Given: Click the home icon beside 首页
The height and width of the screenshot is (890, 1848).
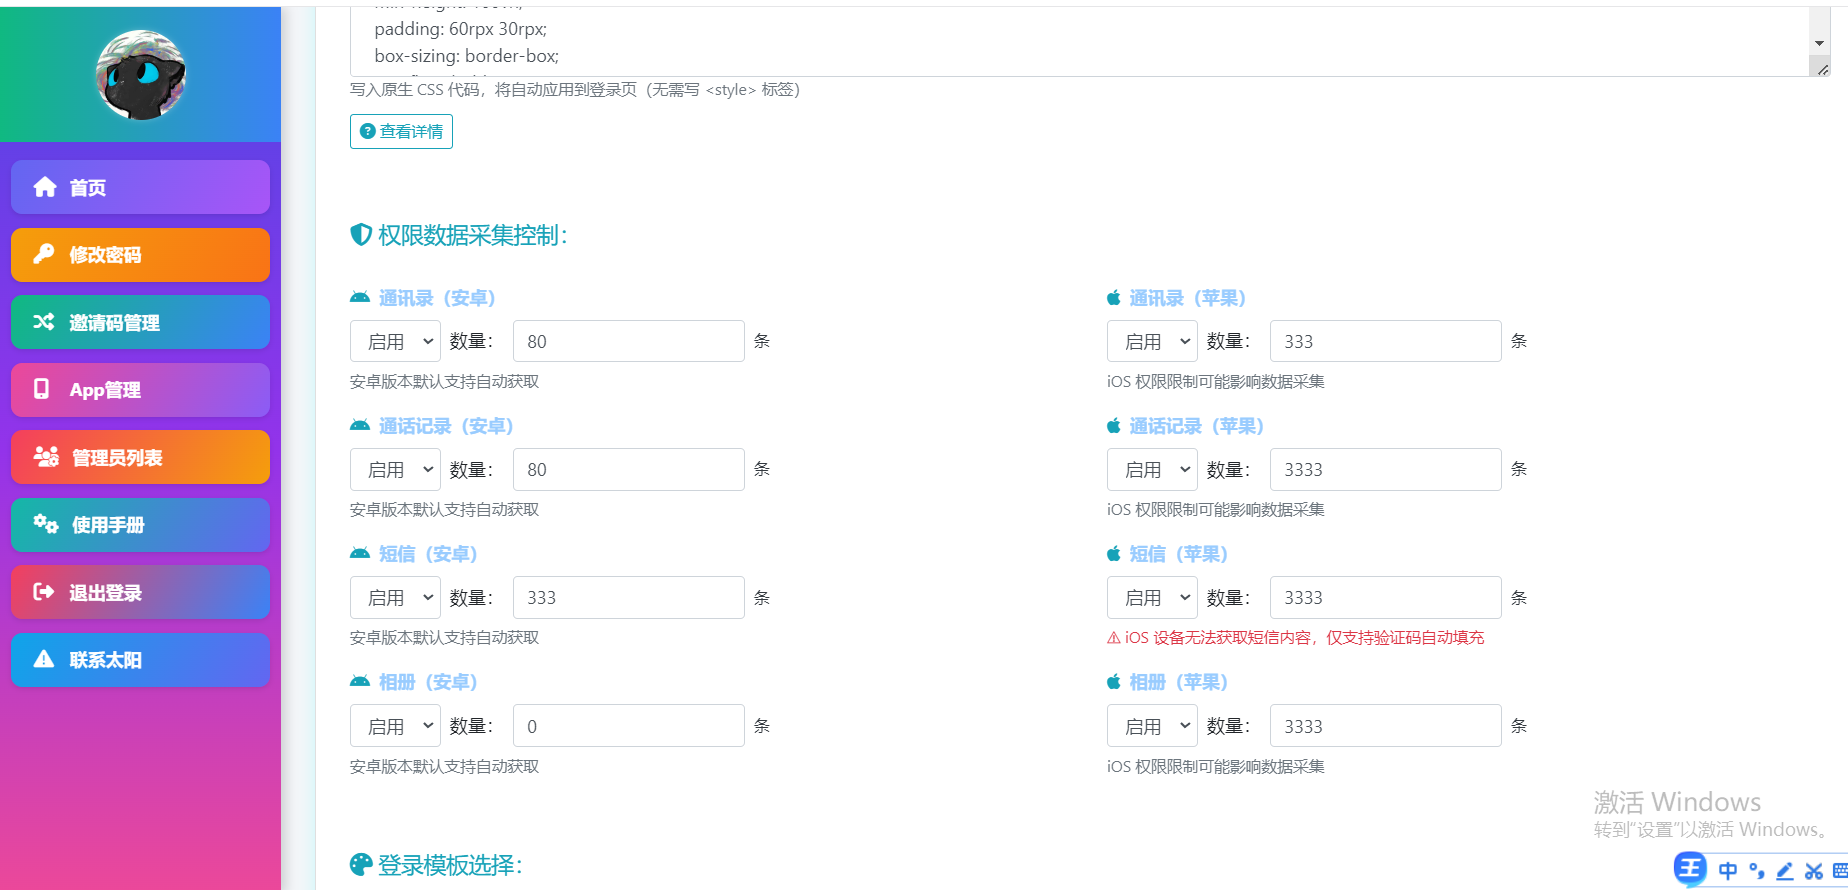Looking at the screenshot, I should click(x=45, y=187).
